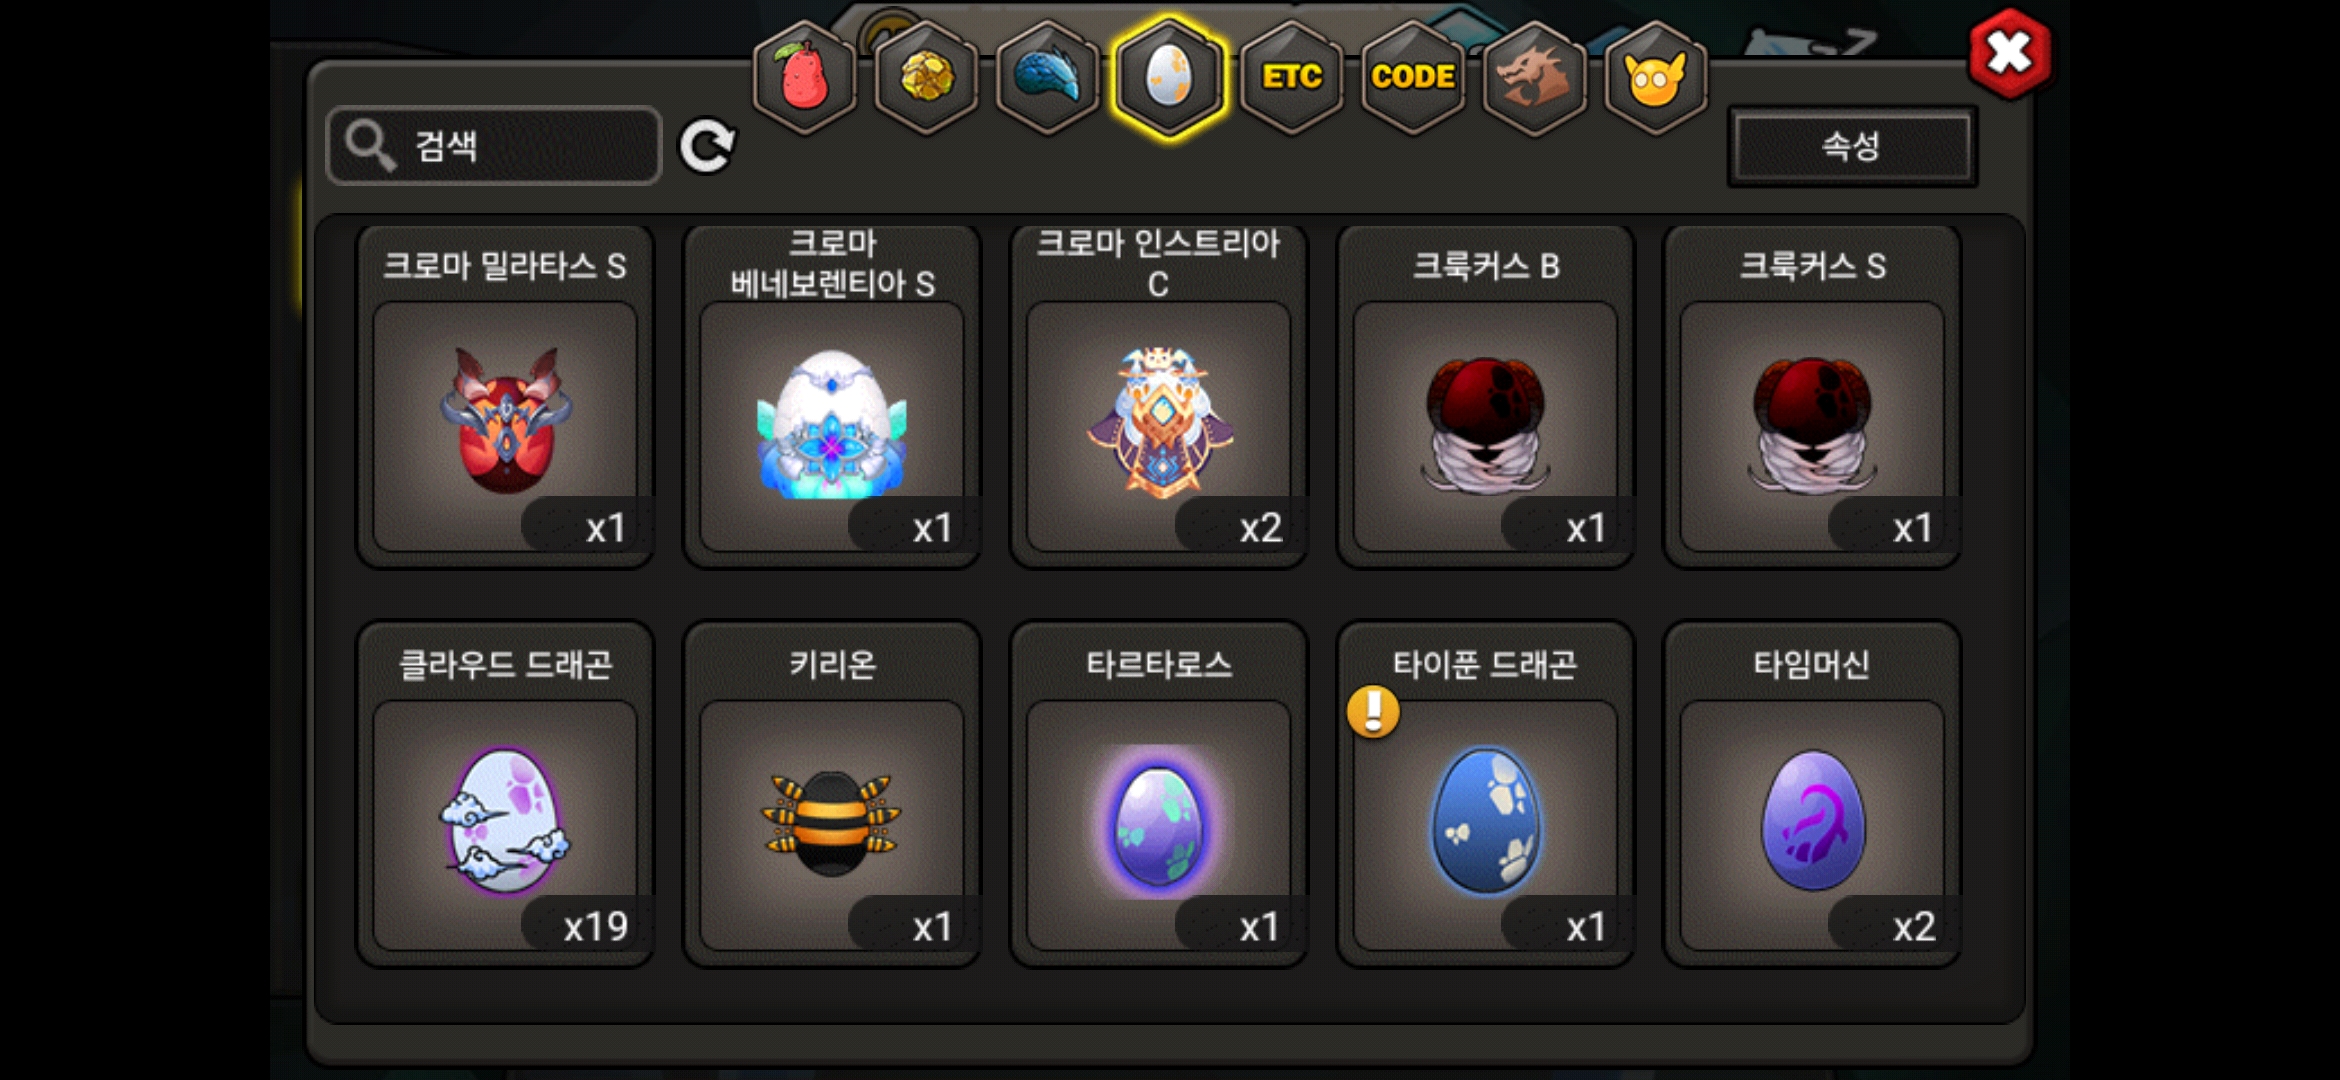Open the blue dragon scale category
The image size is (2340, 1080).
click(x=1047, y=78)
